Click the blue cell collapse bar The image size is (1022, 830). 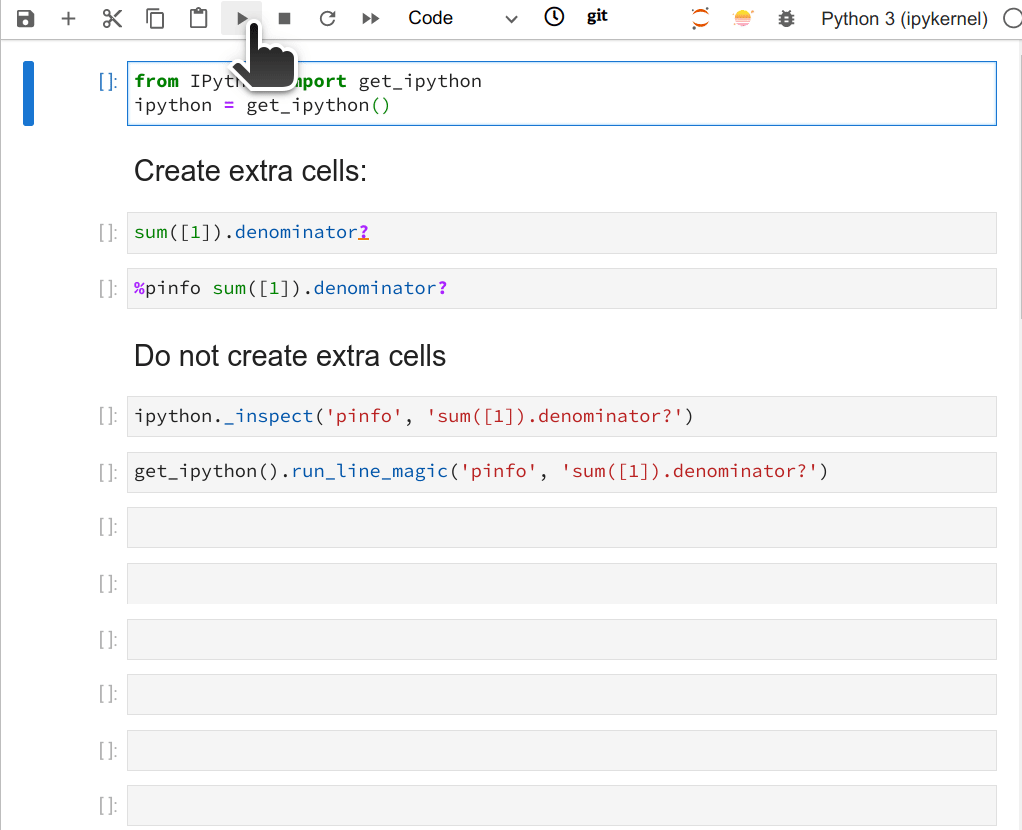[28, 93]
